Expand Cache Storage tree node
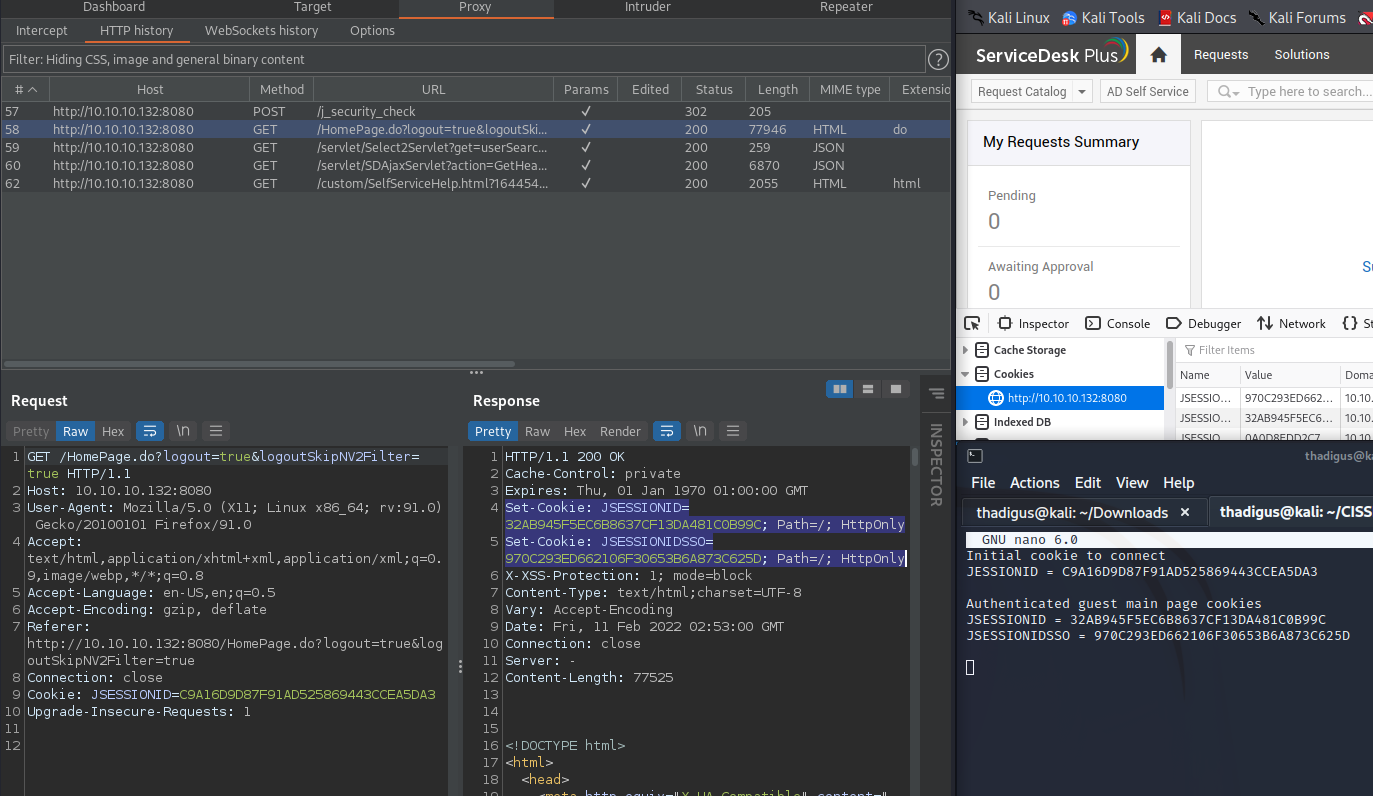The height and width of the screenshot is (796, 1373). pos(966,350)
